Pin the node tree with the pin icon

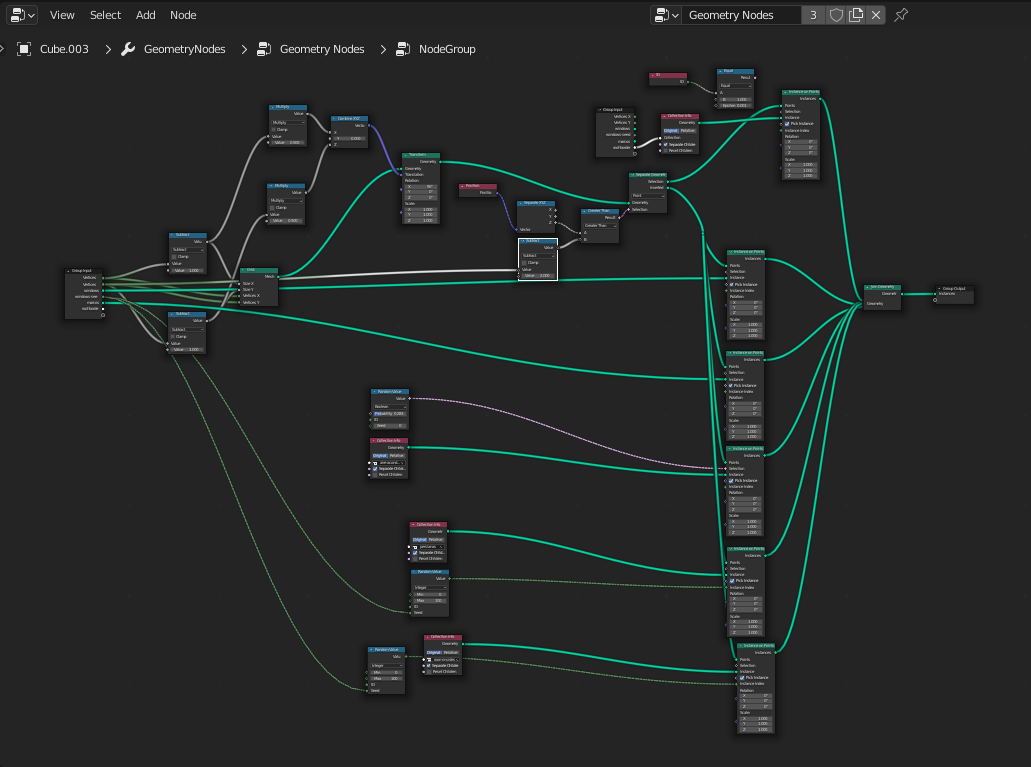(901, 15)
